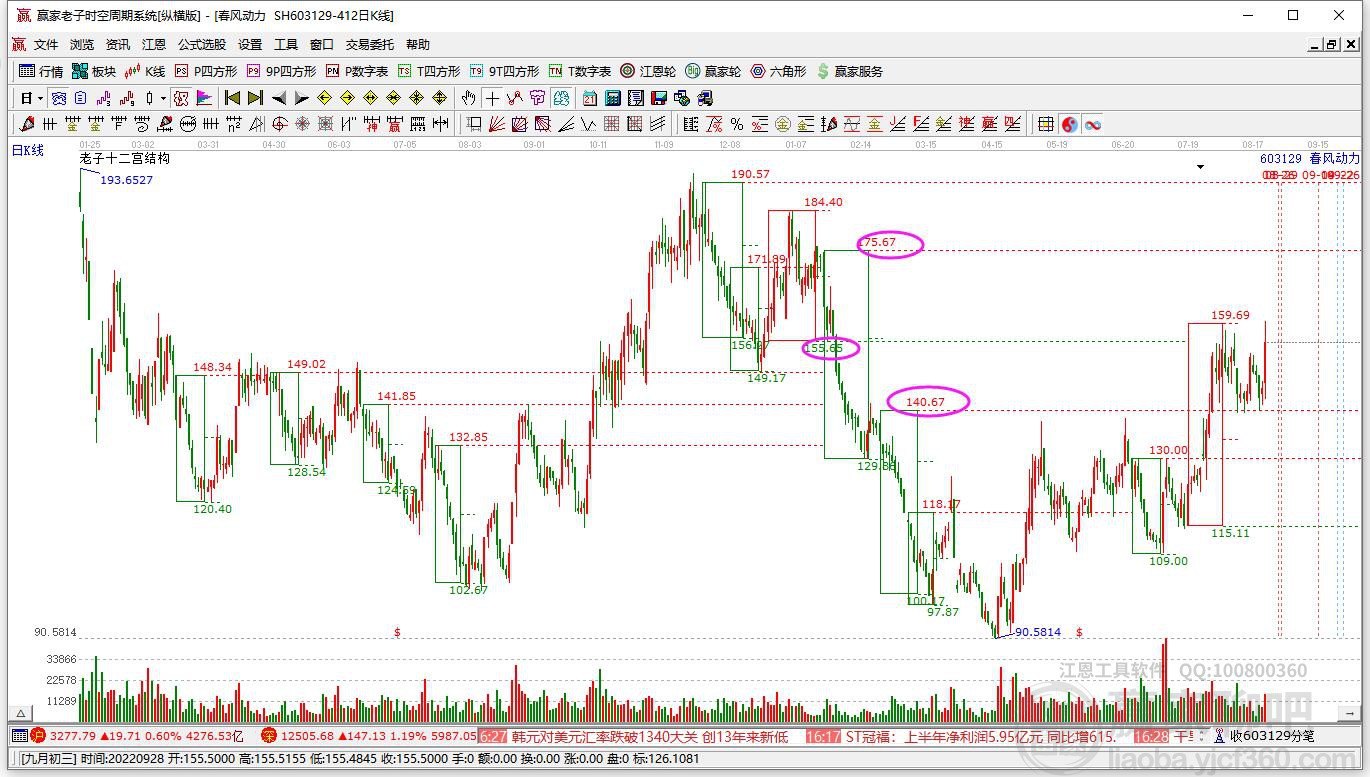The image size is (1370, 777).
Task: Open the P四方形 tool
Action: tap(206, 71)
